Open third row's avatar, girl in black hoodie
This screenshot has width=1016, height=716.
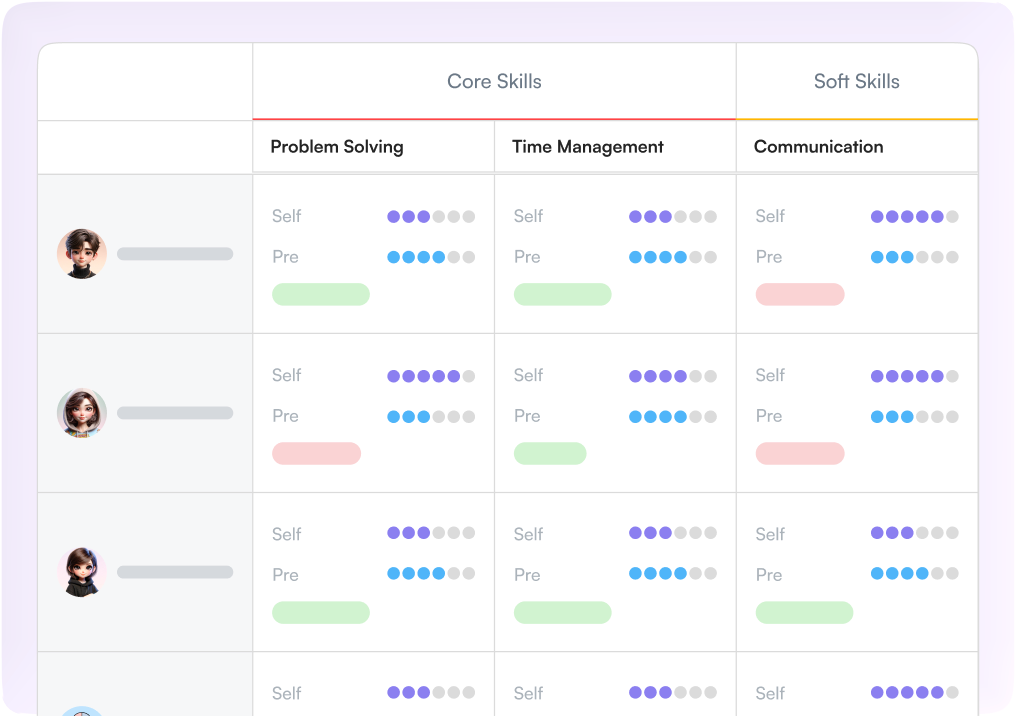point(82,572)
